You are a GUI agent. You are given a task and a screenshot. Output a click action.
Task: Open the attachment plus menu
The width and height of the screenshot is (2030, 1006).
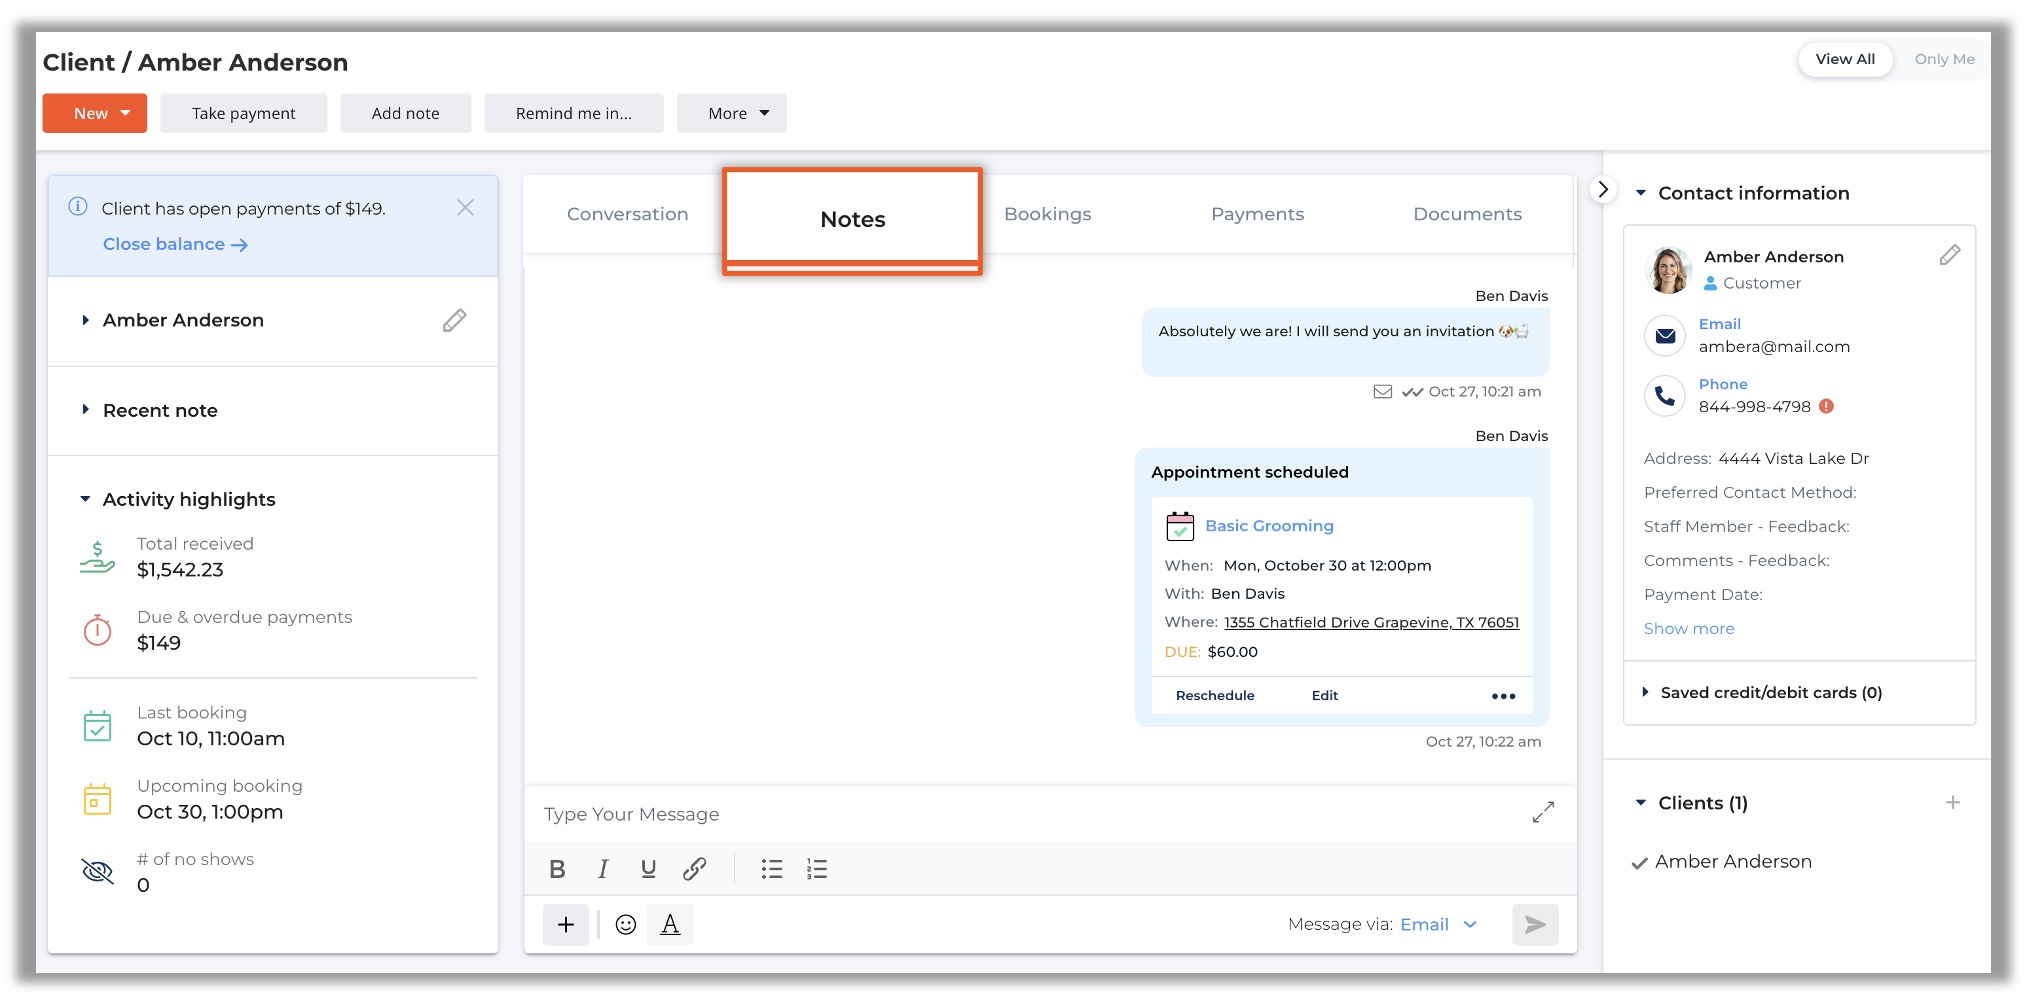[x=565, y=924]
